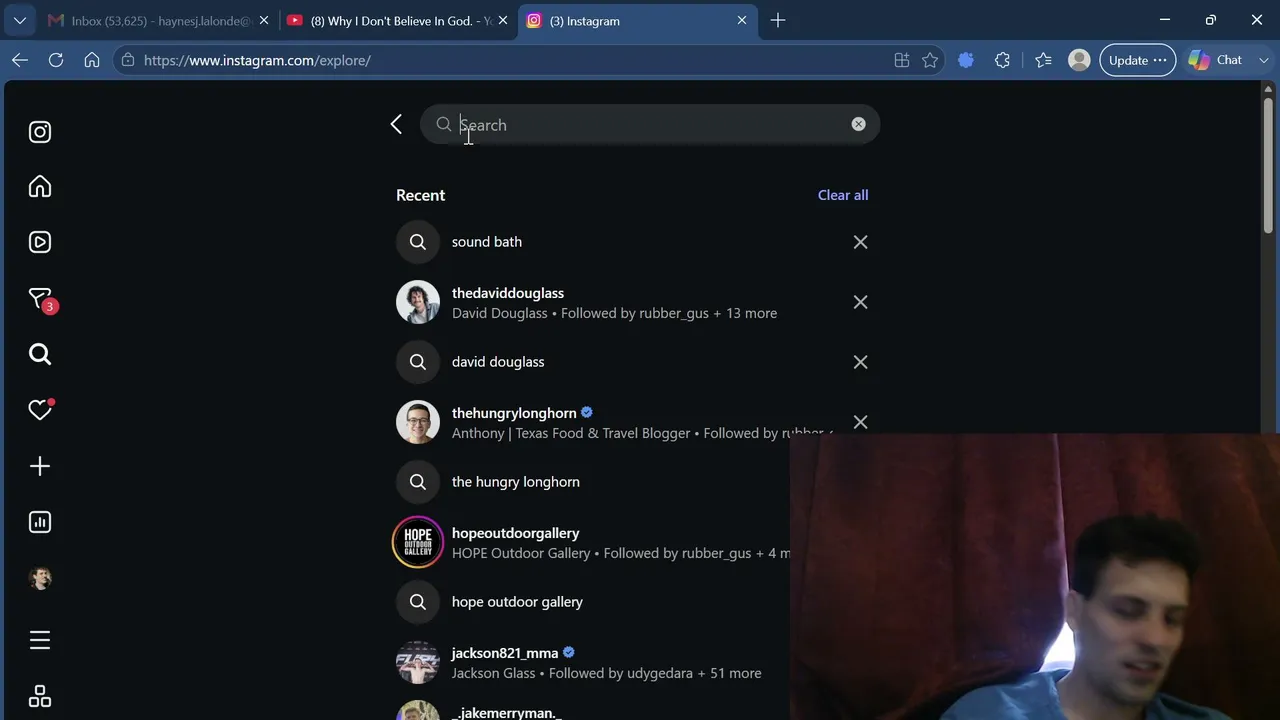Click the Search input field
This screenshot has height=720, width=1280.
tap(650, 125)
